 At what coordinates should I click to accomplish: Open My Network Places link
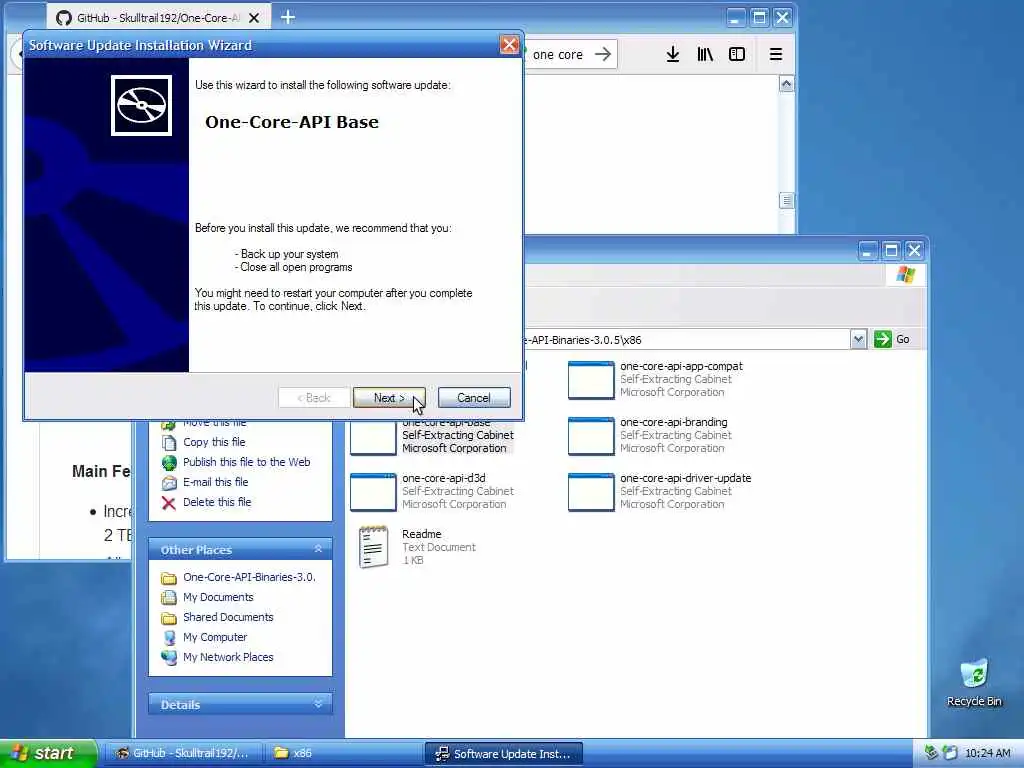[x=228, y=657]
